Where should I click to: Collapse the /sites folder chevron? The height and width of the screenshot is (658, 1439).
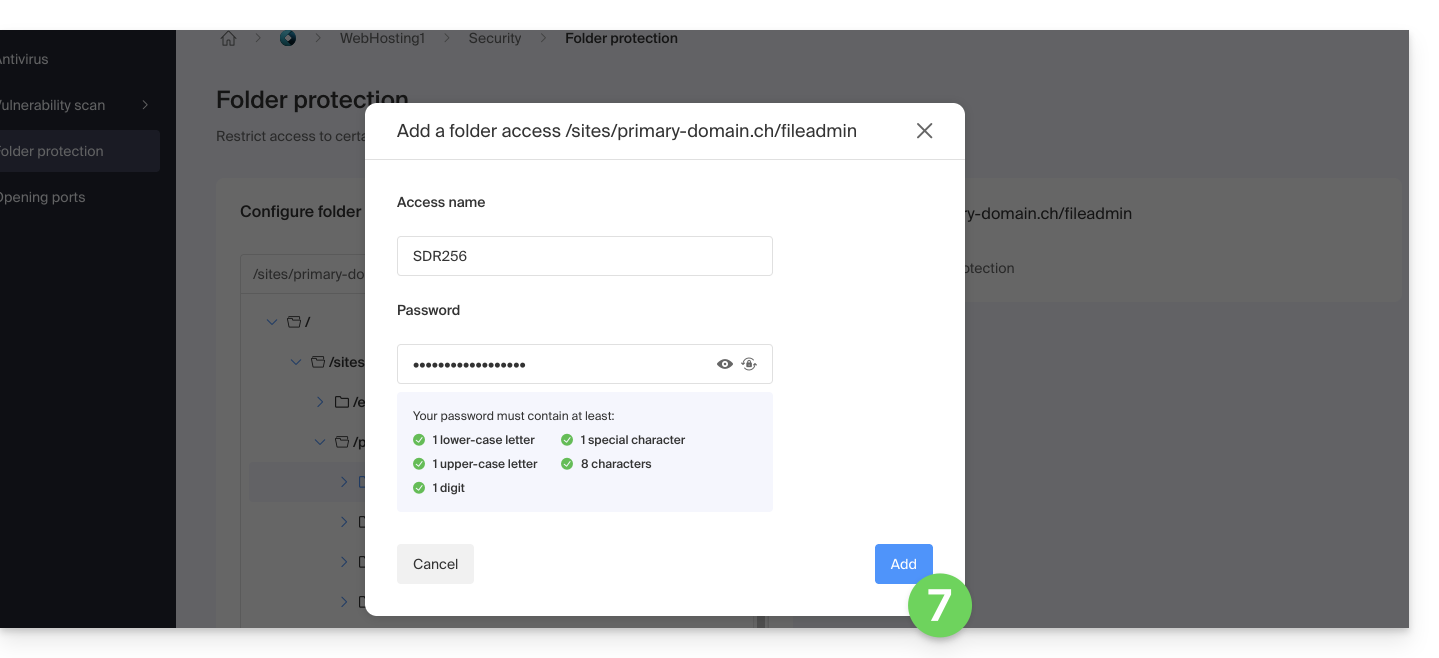(x=296, y=362)
